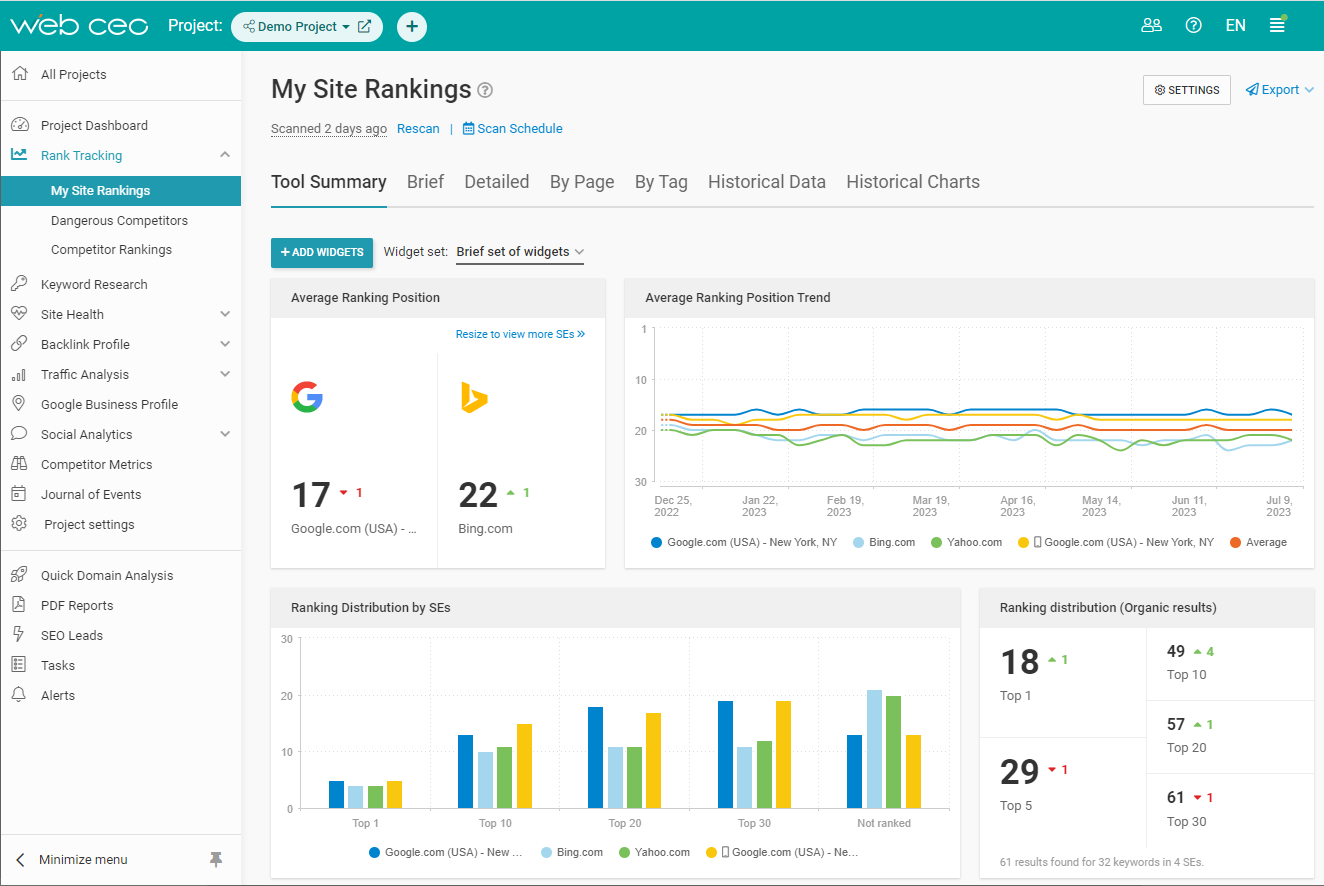Click the WebCEO logo
1324x886 pixels.
coord(79,26)
